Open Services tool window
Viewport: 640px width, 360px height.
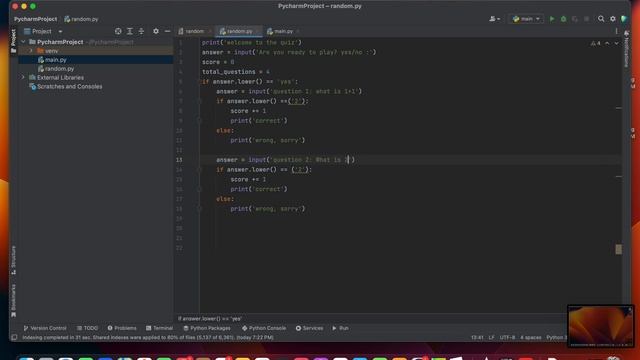[309, 328]
